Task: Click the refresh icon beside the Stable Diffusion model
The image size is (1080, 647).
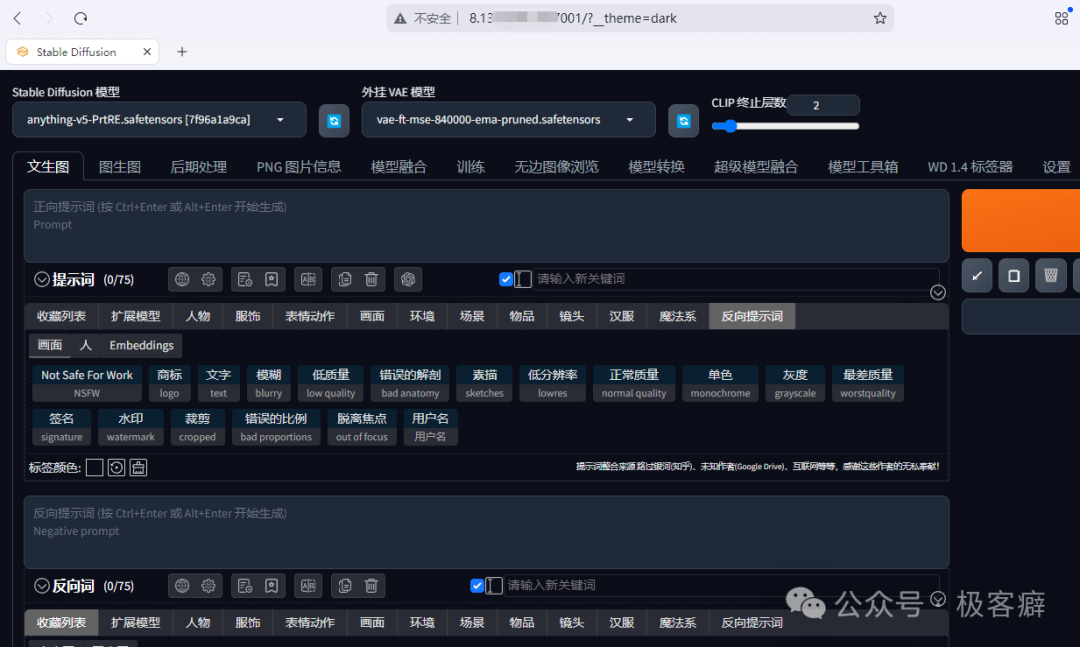Action: [x=334, y=120]
